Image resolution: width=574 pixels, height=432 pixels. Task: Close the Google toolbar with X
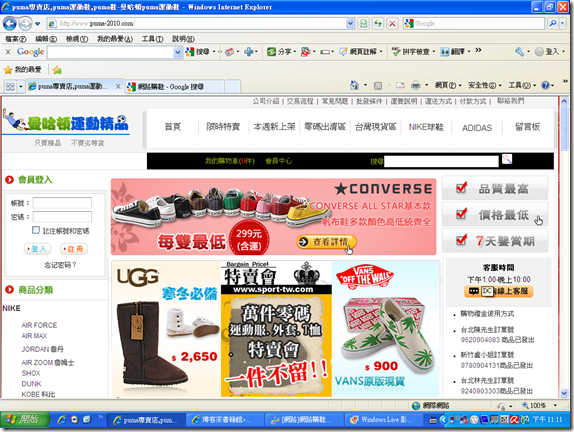8,52
